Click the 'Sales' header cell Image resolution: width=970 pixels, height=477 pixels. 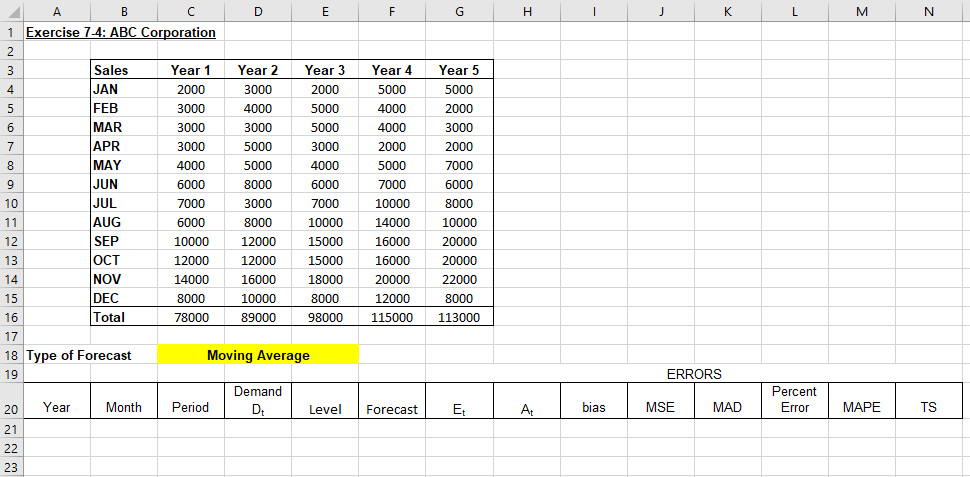(x=124, y=70)
